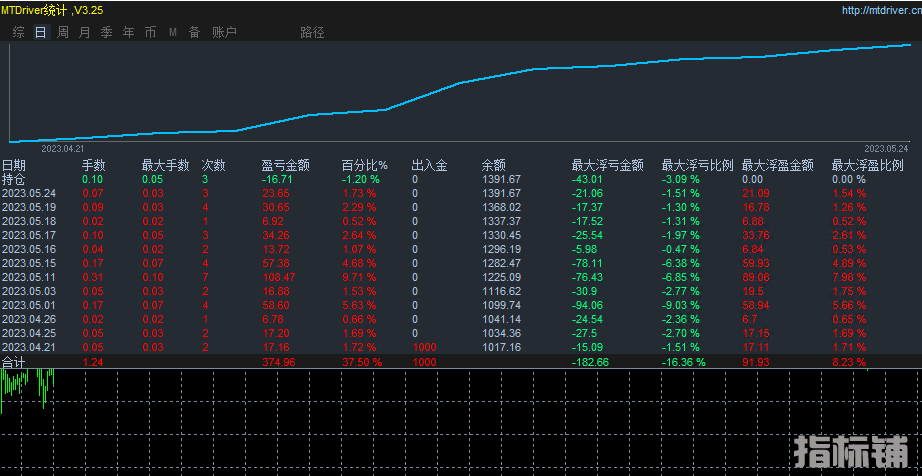Screen dimensions: 922x476
Task: Click the 持仓 open positions row
Action: tap(14, 179)
